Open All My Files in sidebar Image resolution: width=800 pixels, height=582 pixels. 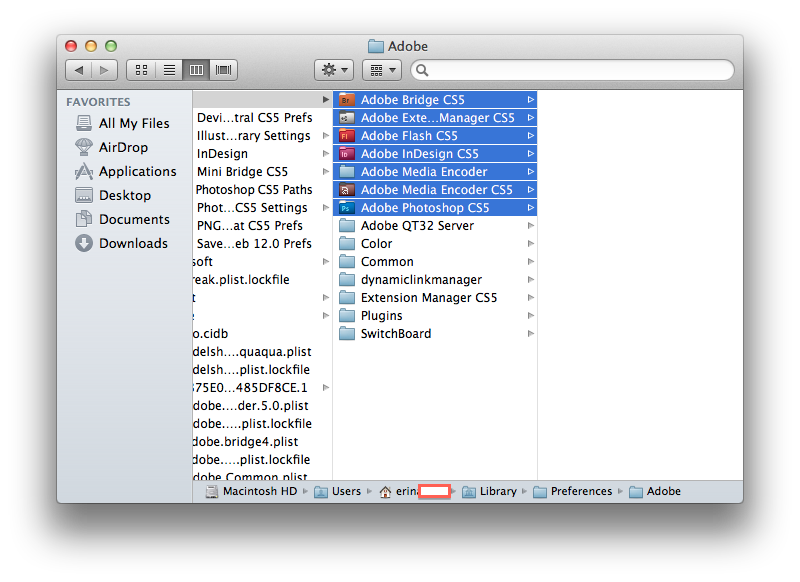pos(122,123)
